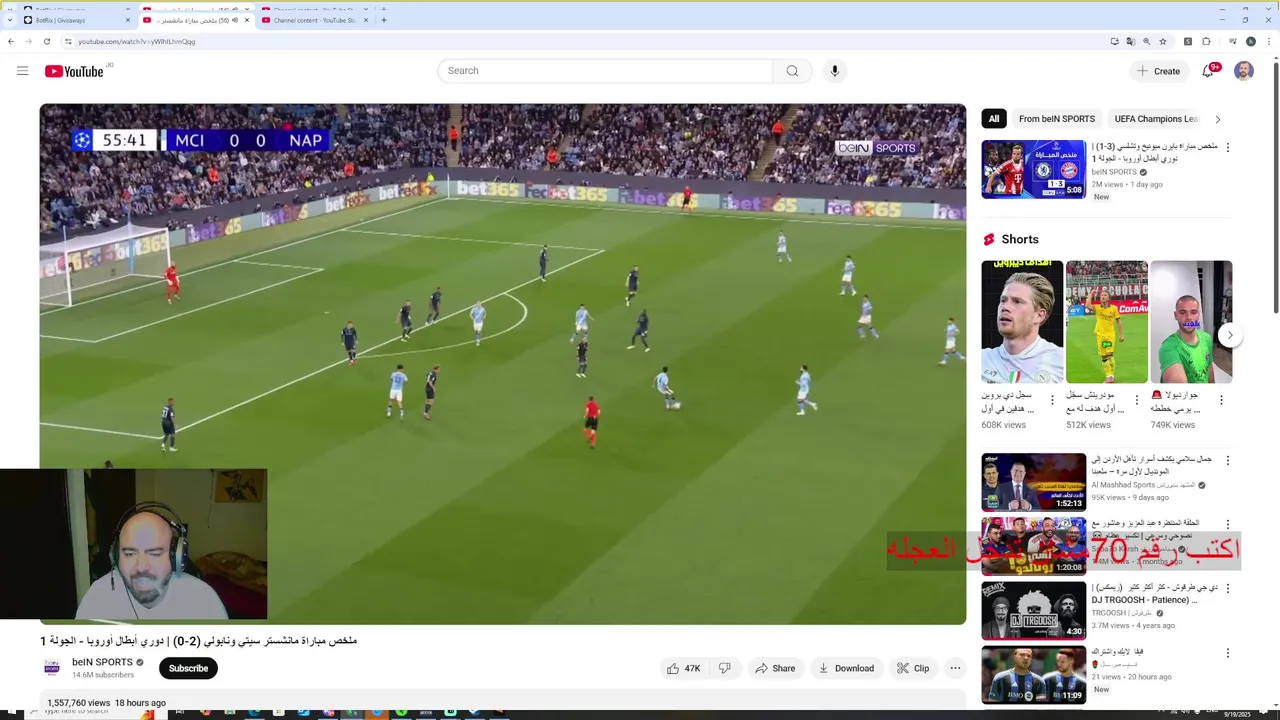Open options for DJ TRGOOSH video
Image resolution: width=1280 pixels, height=720 pixels.
tap(1228, 588)
